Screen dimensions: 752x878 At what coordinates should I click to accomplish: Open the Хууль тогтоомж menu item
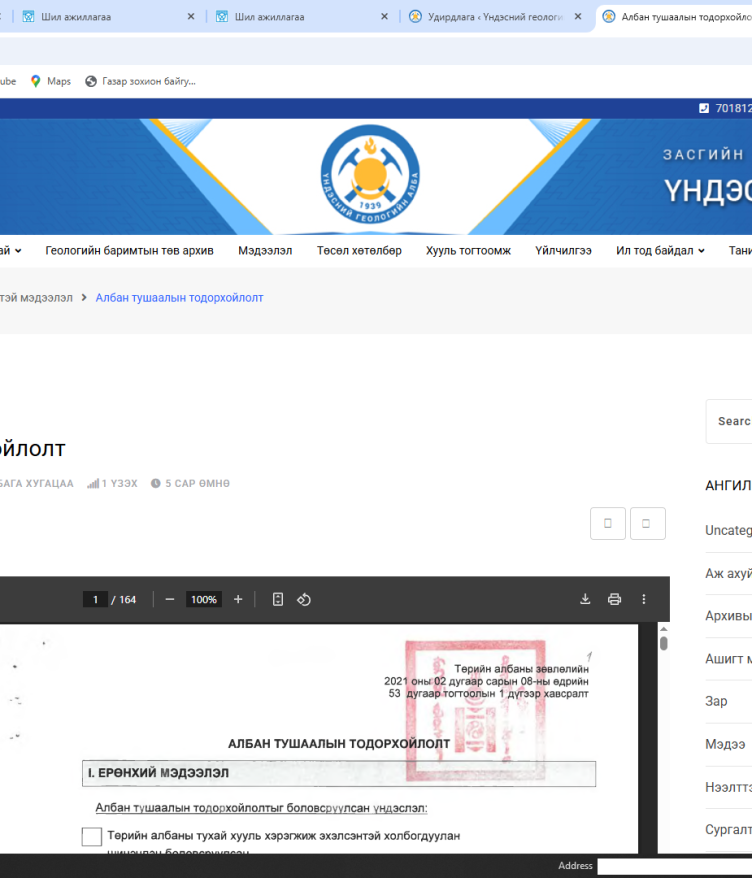tap(468, 250)
